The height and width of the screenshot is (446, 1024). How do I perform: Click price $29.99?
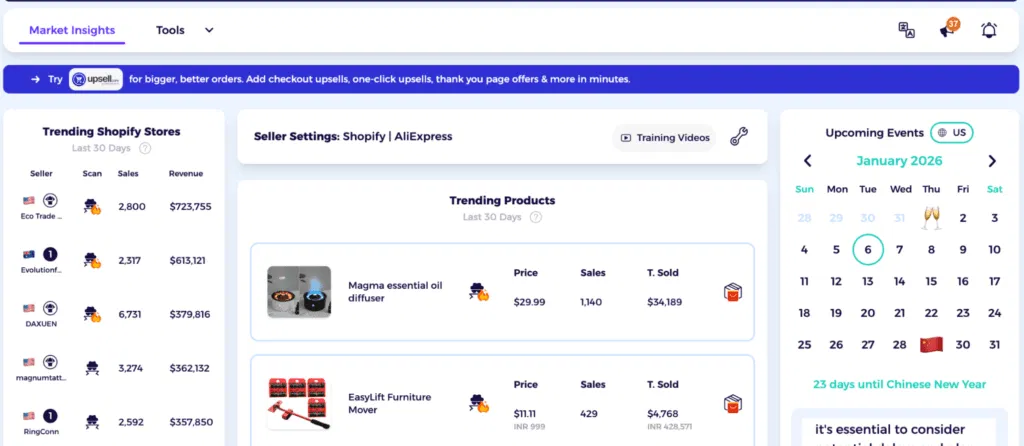tap(529, 302)
